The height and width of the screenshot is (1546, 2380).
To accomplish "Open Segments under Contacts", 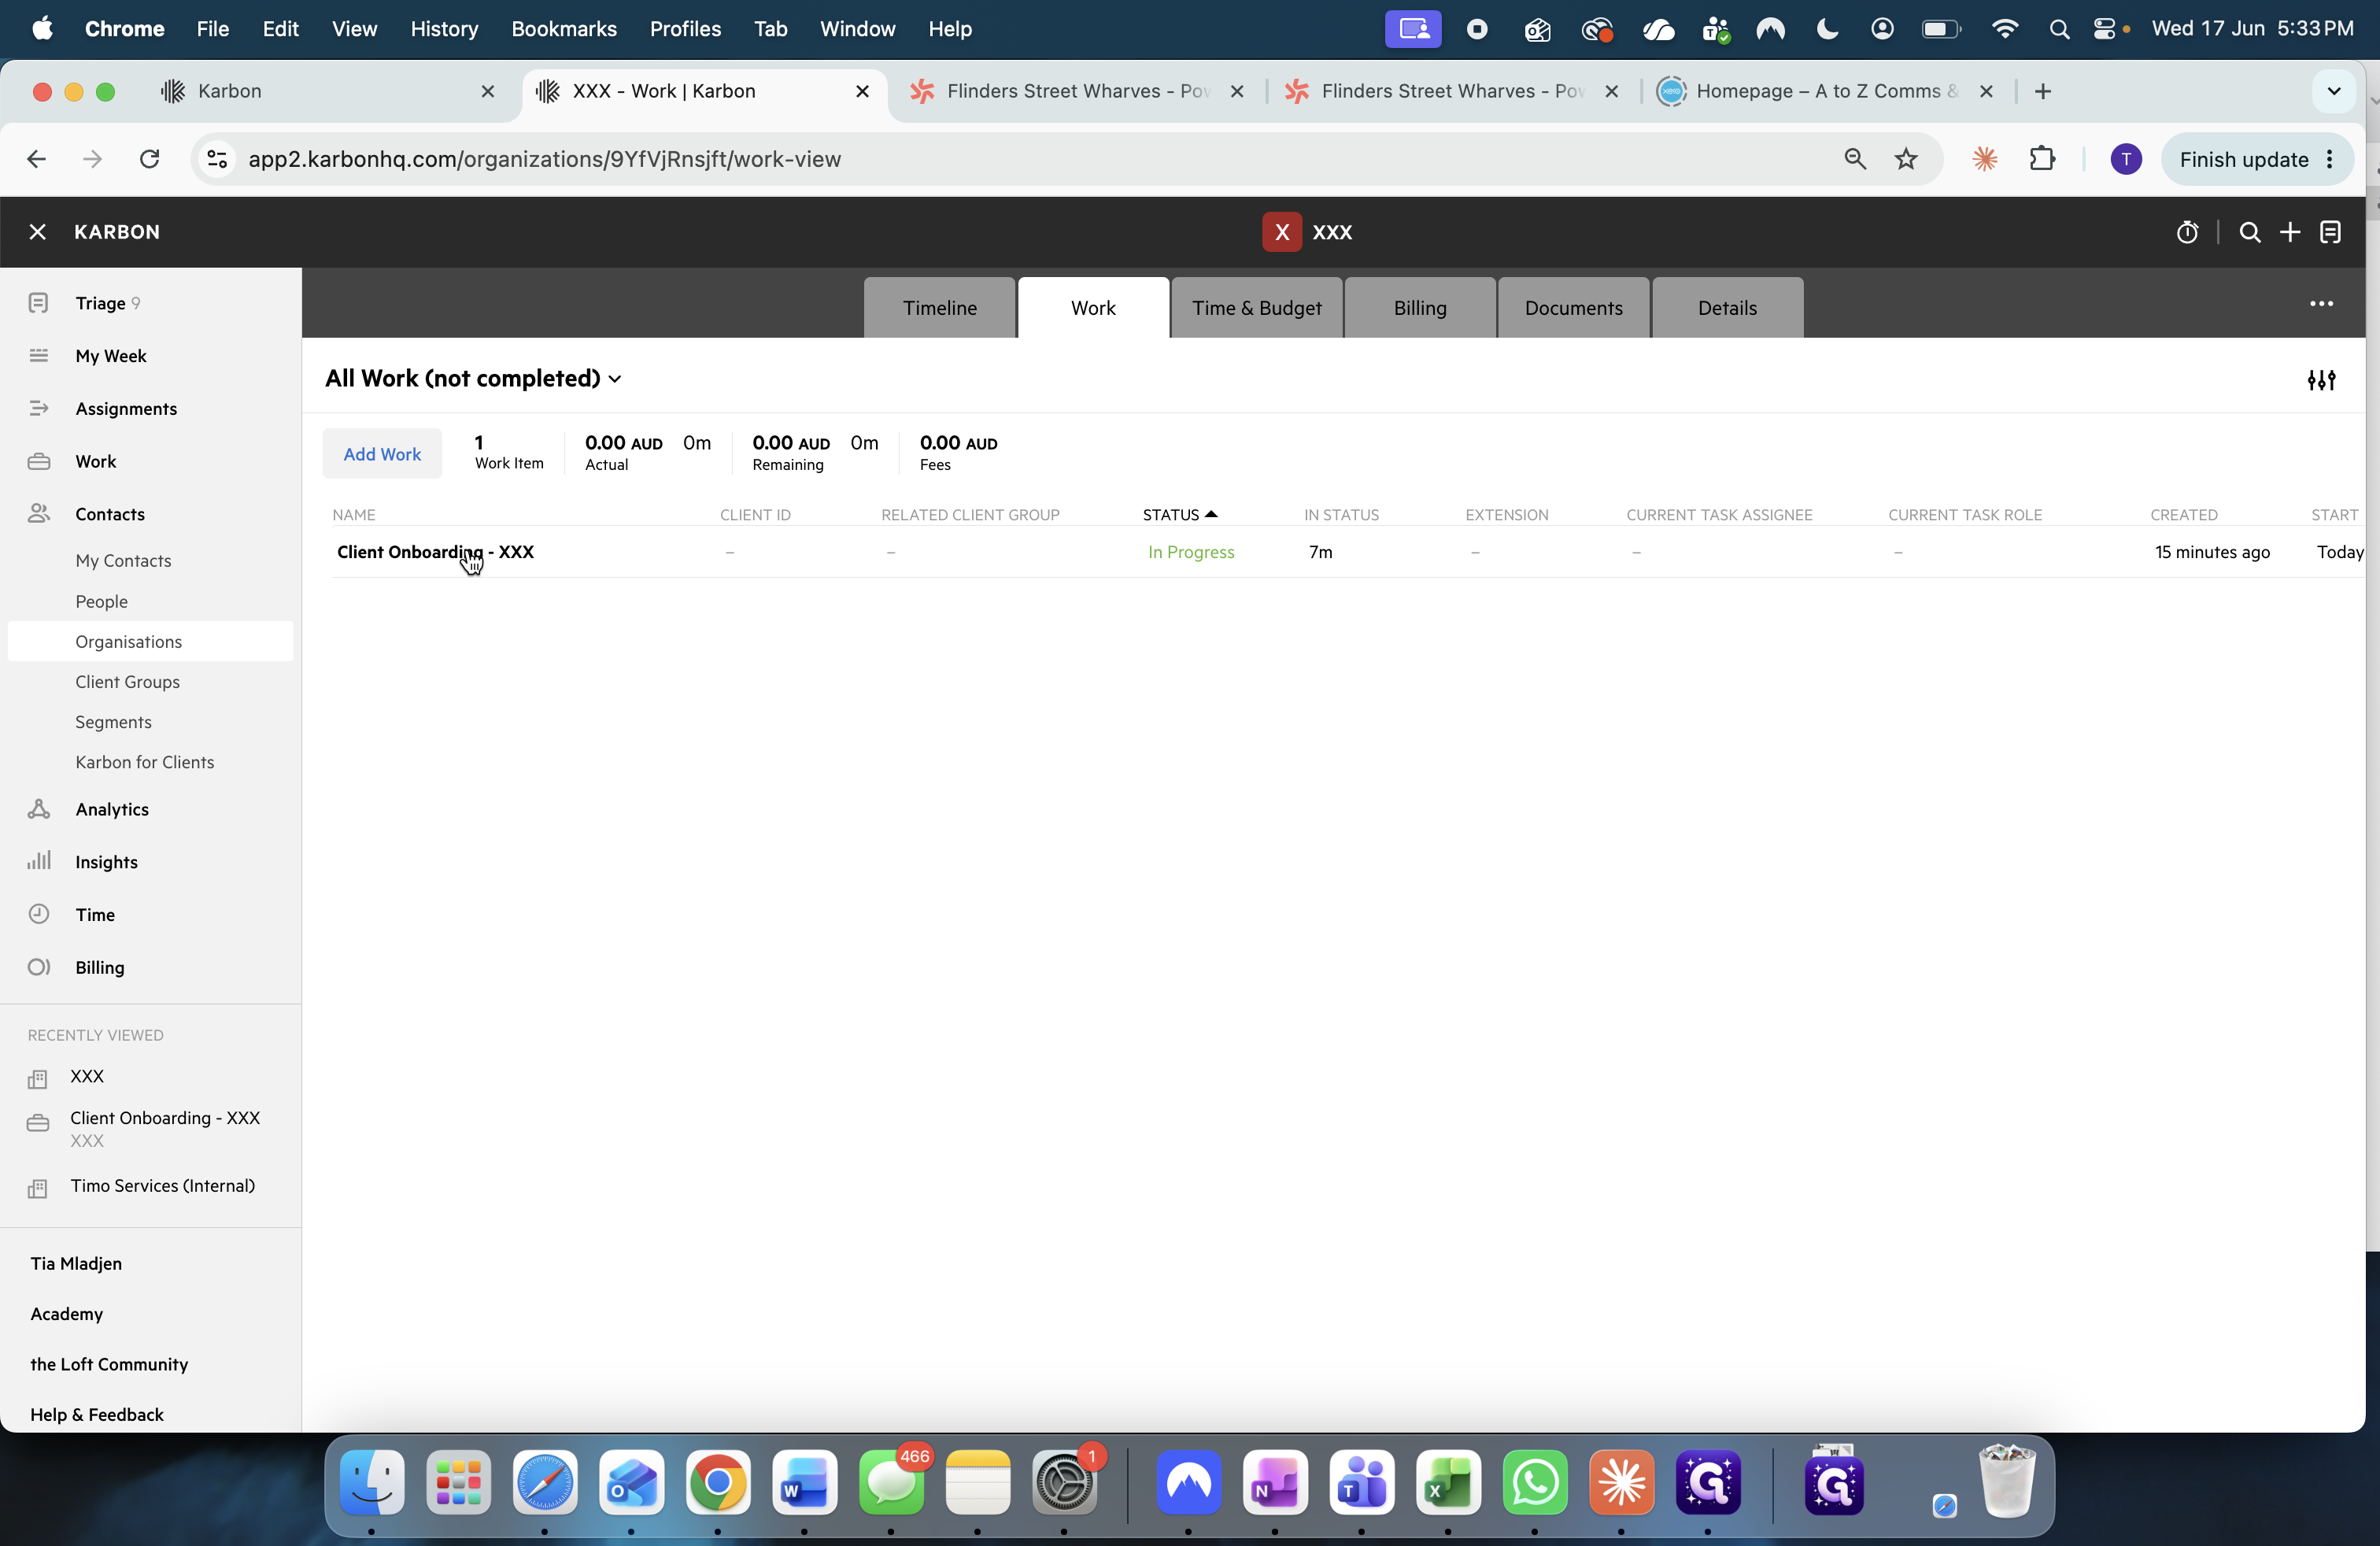I will (113, 722).
